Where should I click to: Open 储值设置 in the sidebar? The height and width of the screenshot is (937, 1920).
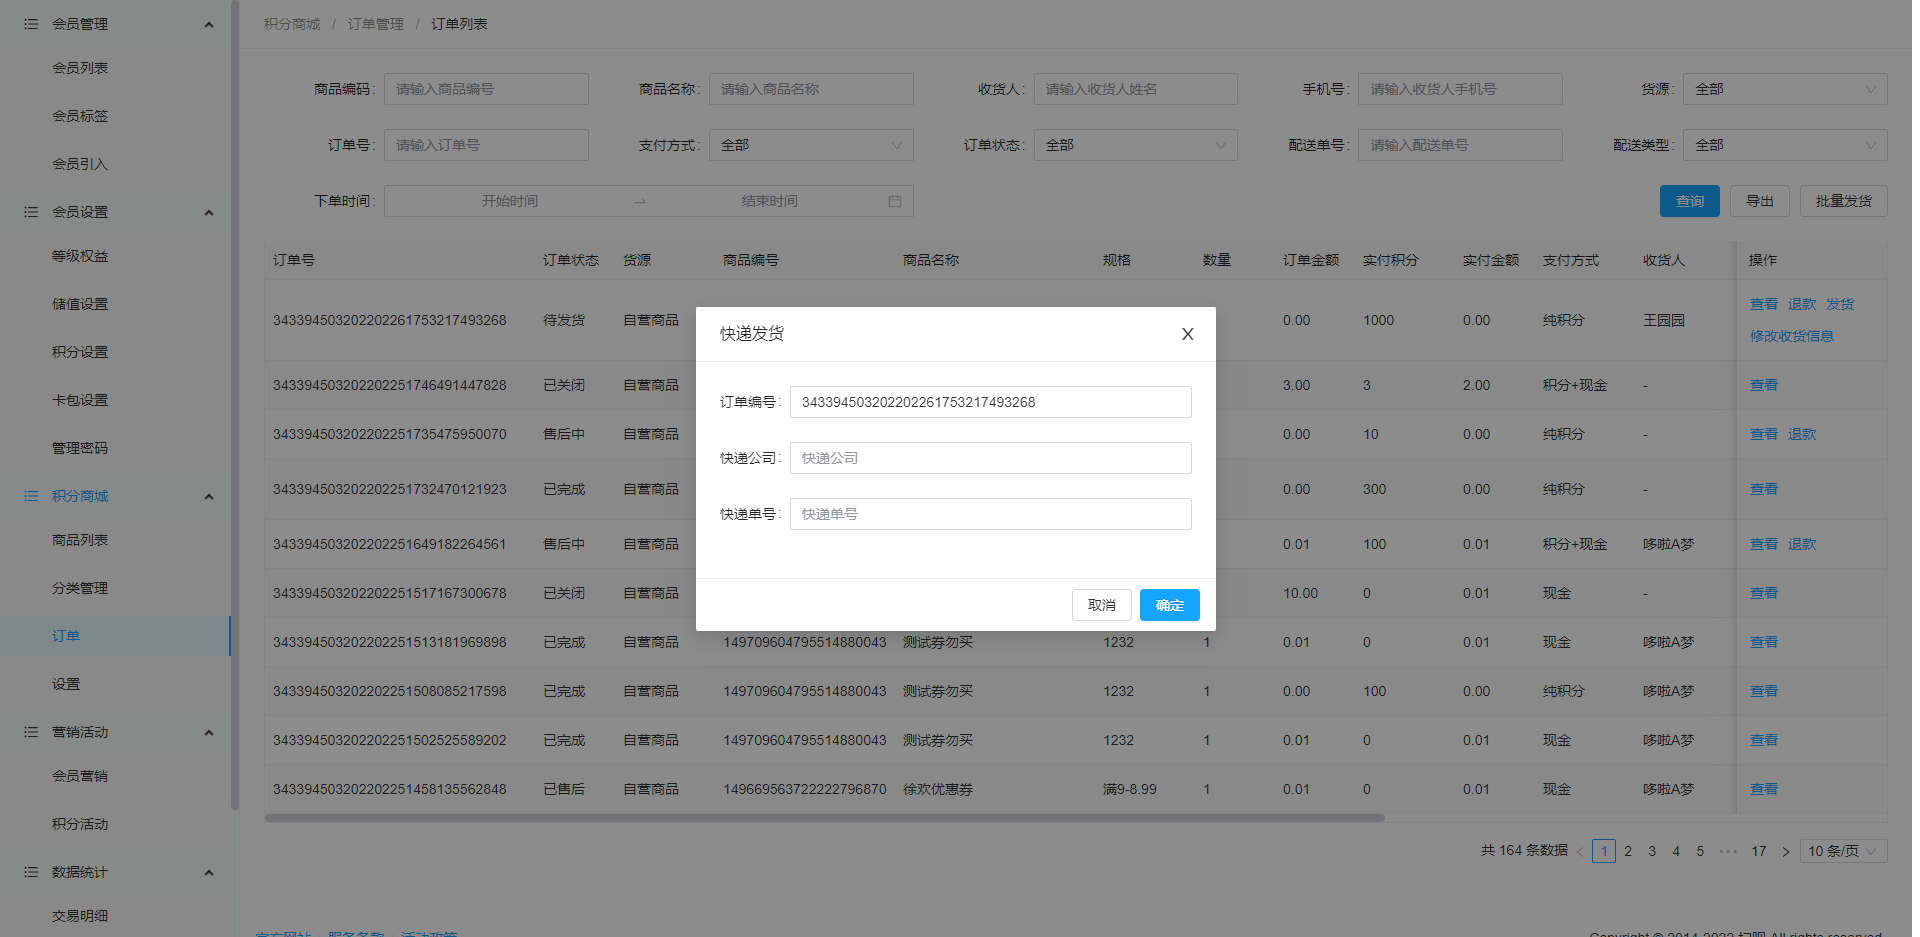pyautogui.click(x=80, y=304)
